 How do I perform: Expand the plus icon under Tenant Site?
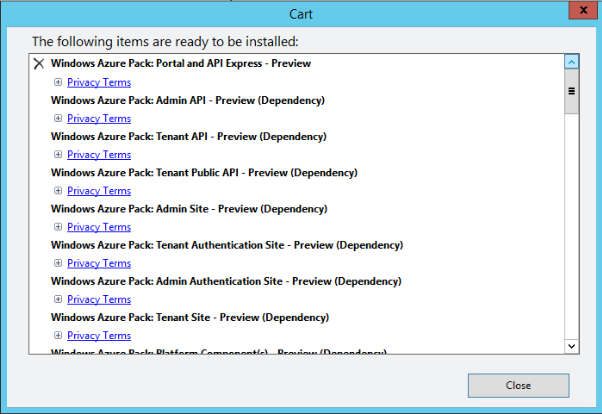point(58,335)
